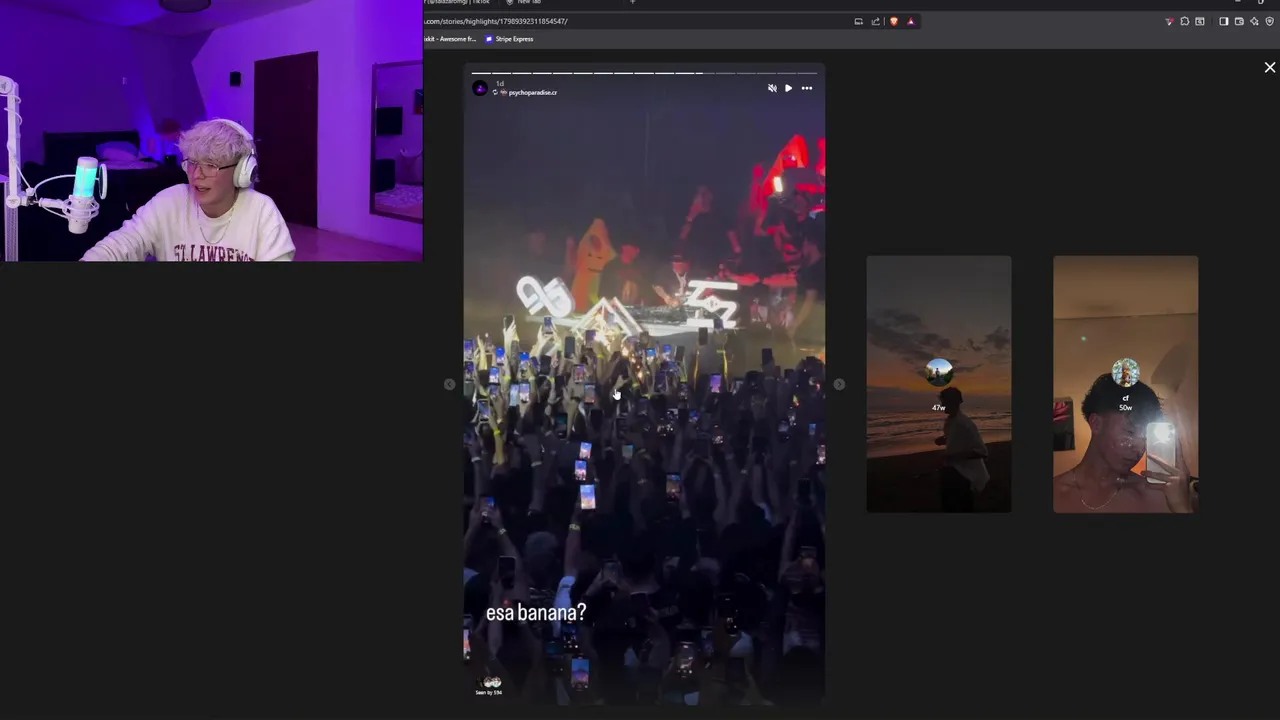
Task: Open the Seen by viewers list
Action: (489, 686)
